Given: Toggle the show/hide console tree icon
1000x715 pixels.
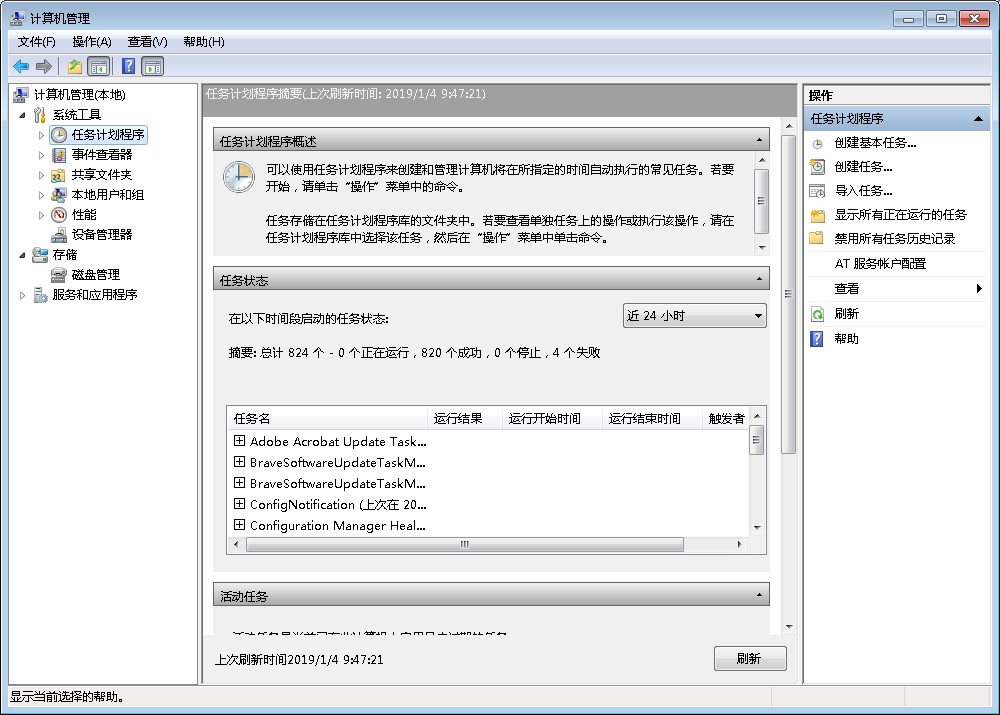Looking at the screenshot, I should (x=99, y=66).
